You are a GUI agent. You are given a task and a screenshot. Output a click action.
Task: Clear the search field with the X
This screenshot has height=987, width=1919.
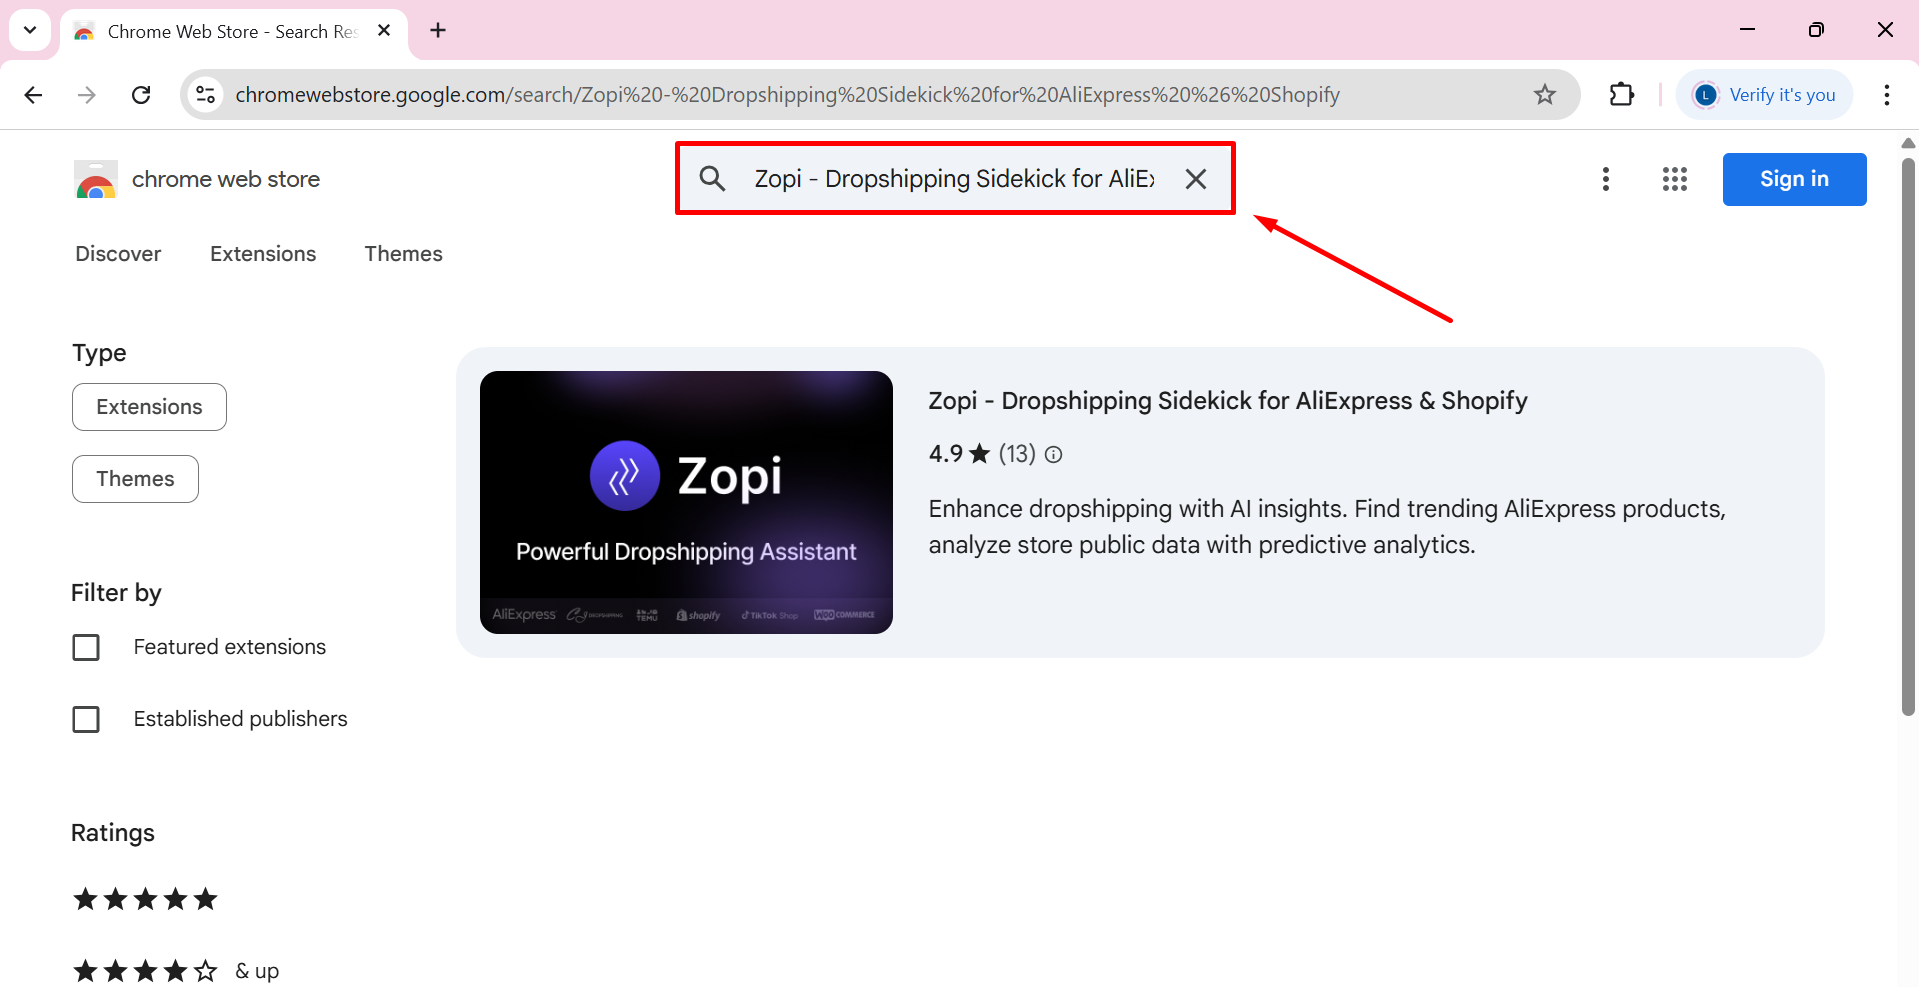click(1196, 179)
